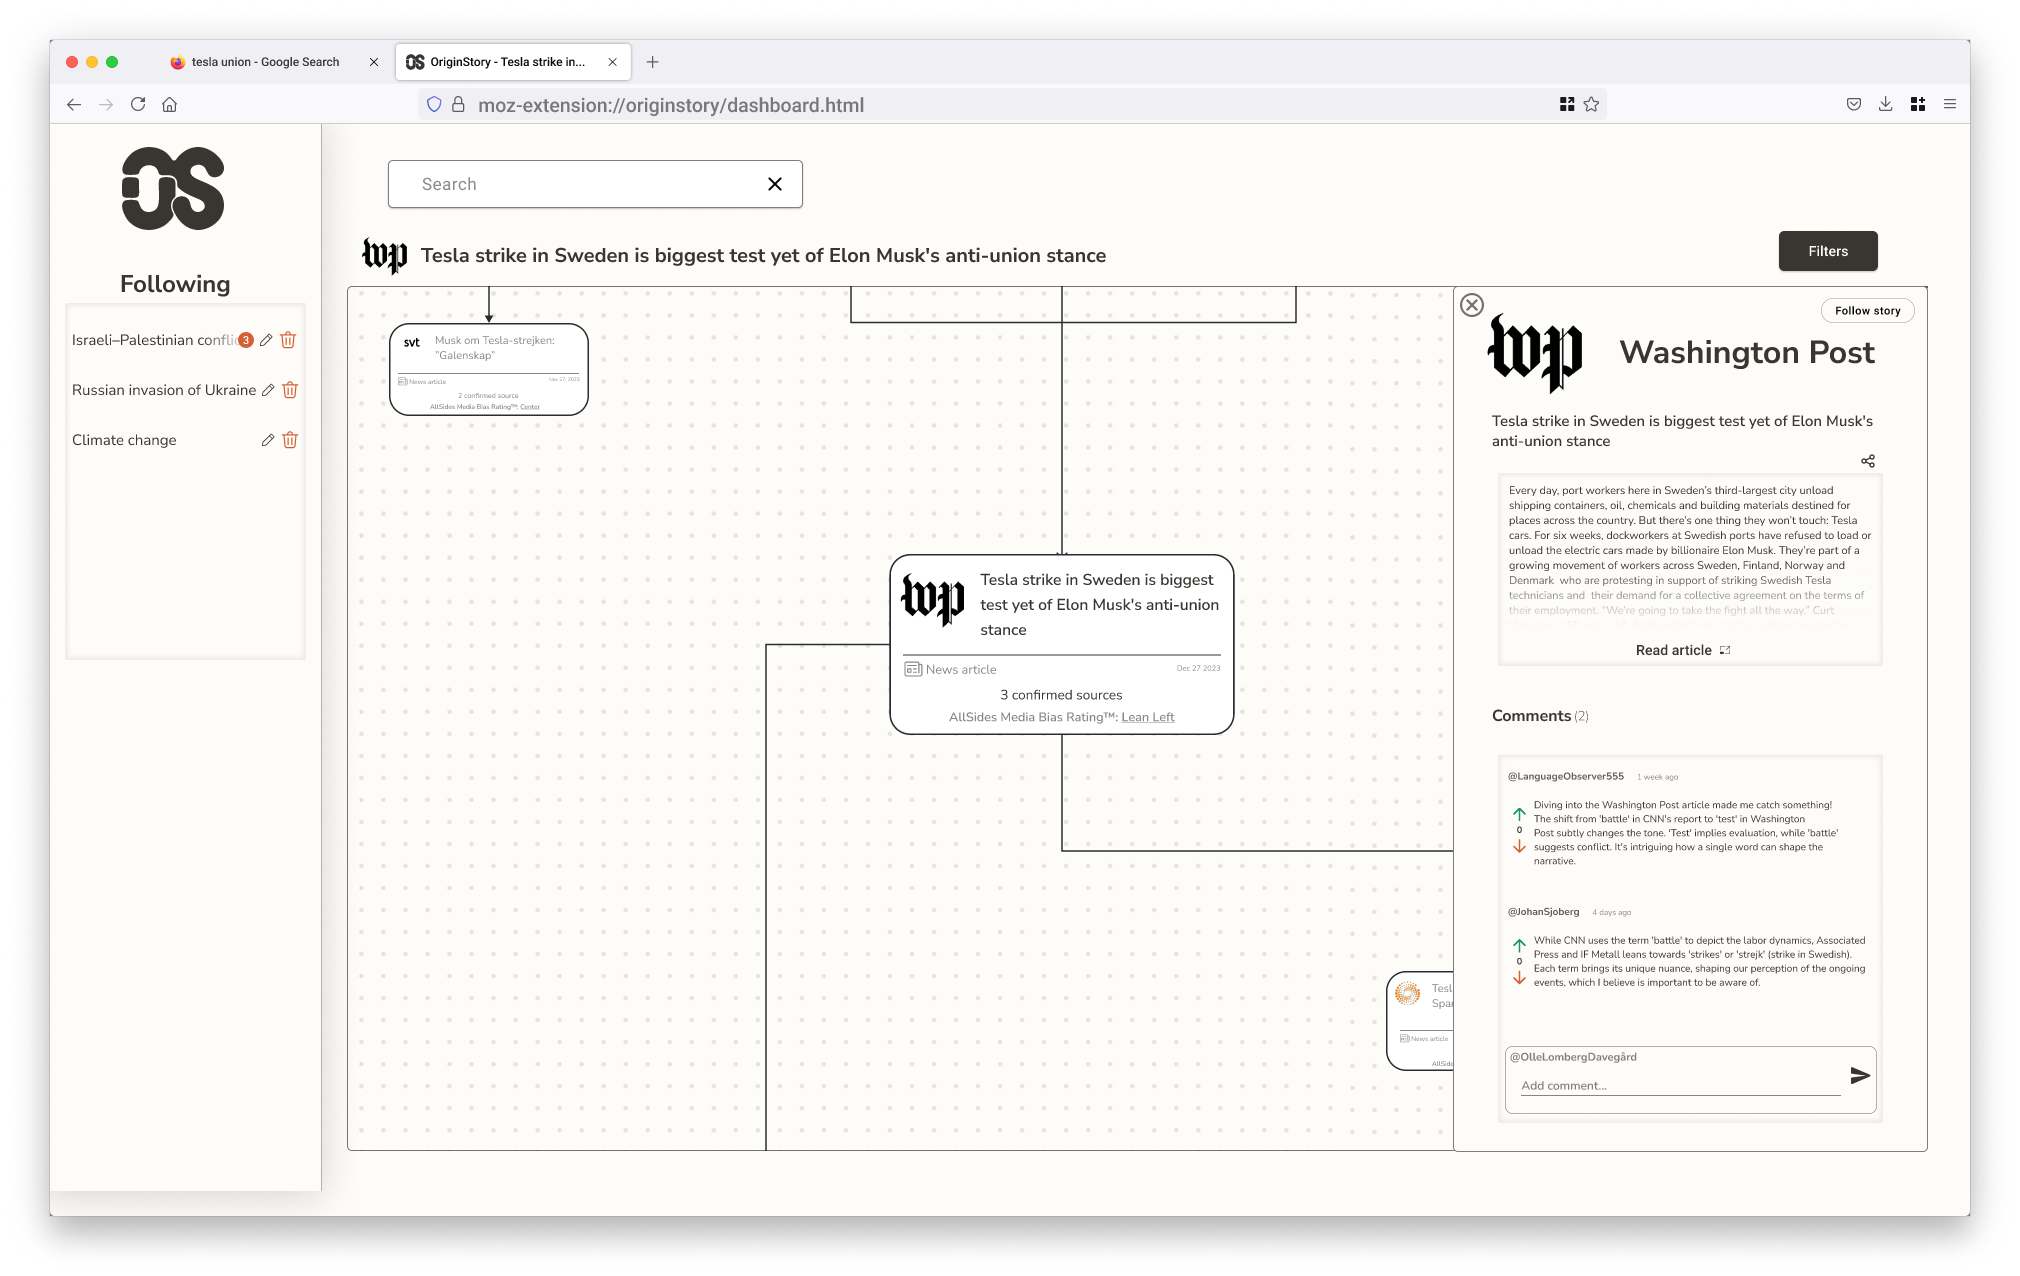Click the share icon below the article title
Image resolution: width=2020 pixels, height=1276 pixels.
point(1868,461)
